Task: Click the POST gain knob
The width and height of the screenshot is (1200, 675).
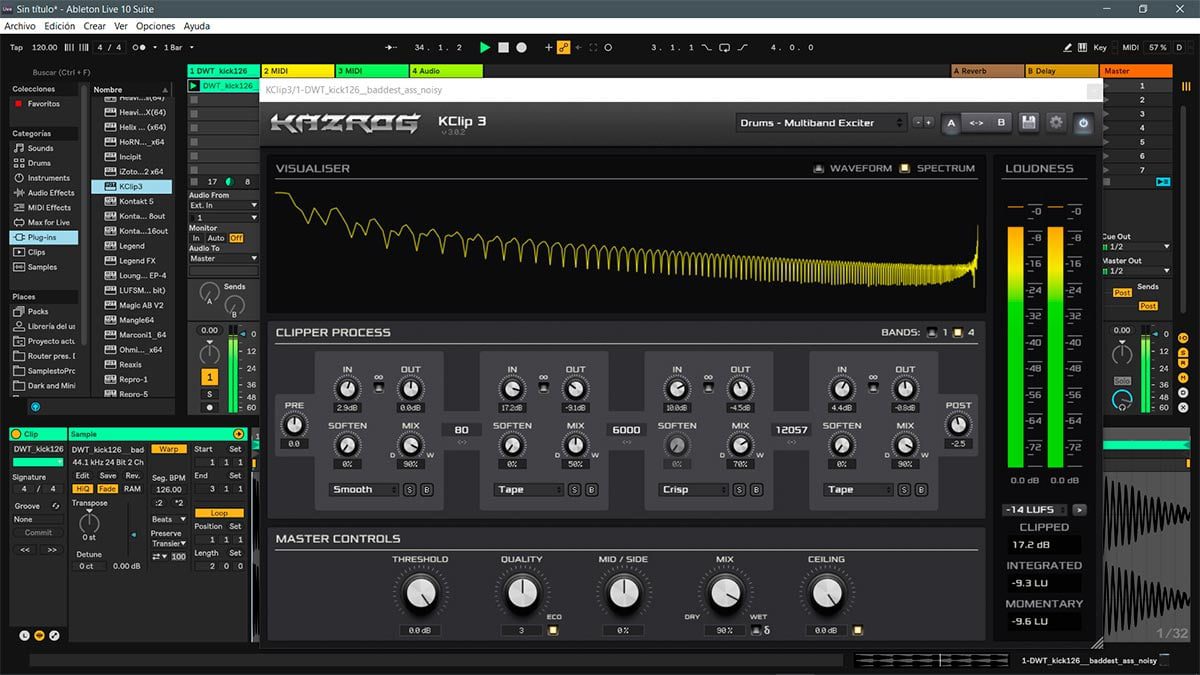Action: 958,425
